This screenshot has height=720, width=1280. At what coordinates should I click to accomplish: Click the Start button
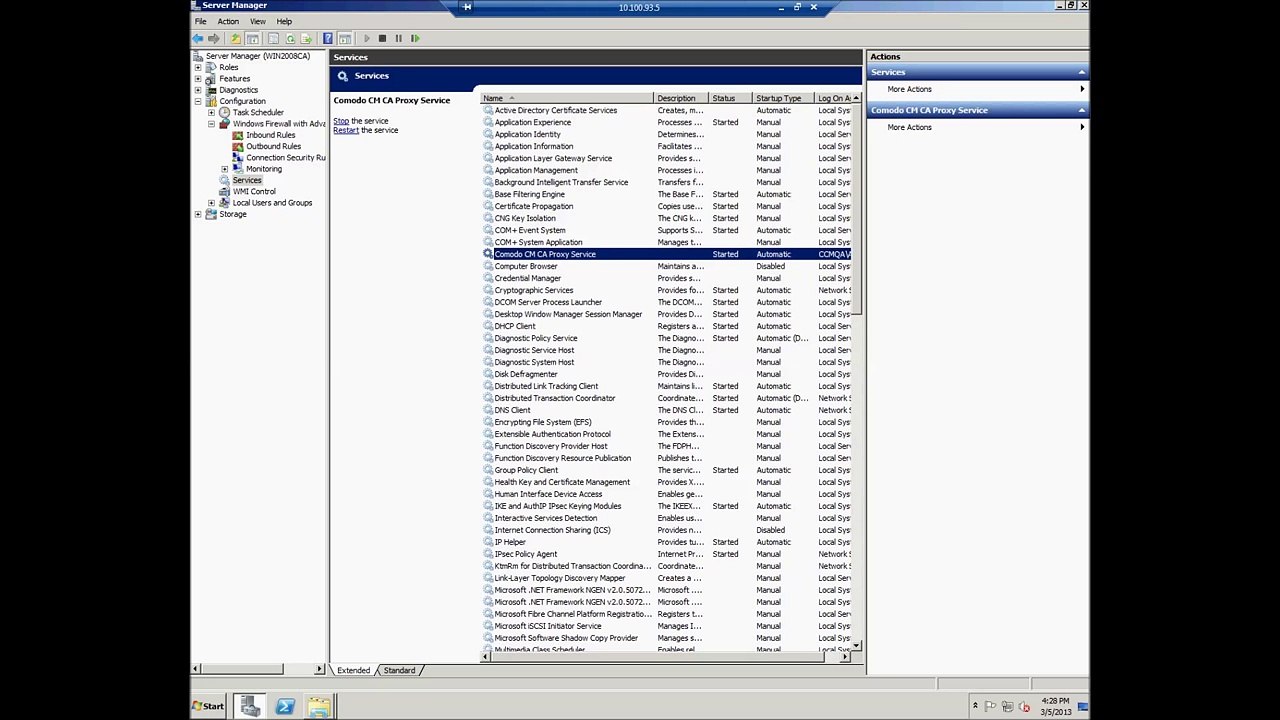(x=209, y=706)
